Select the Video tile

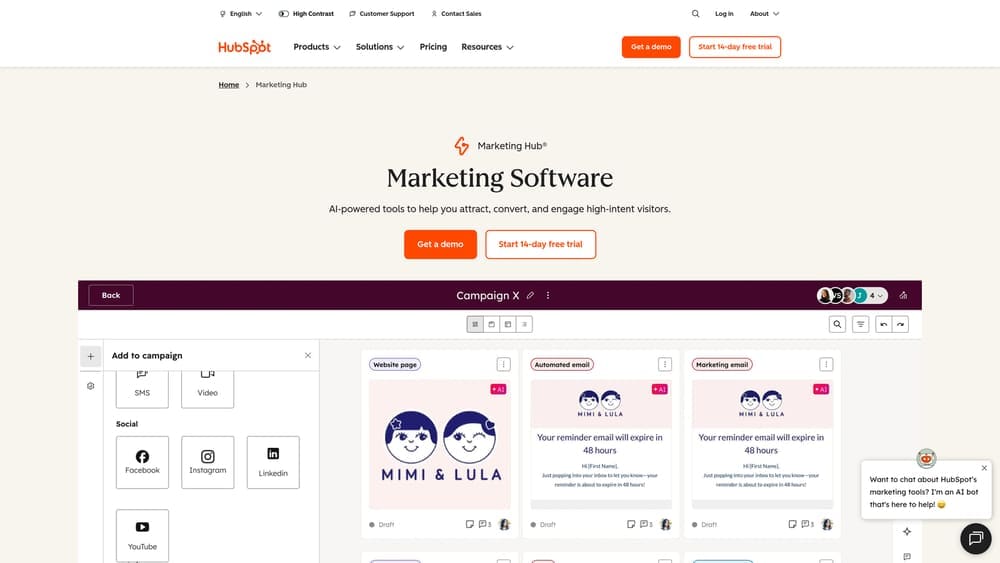207,388
